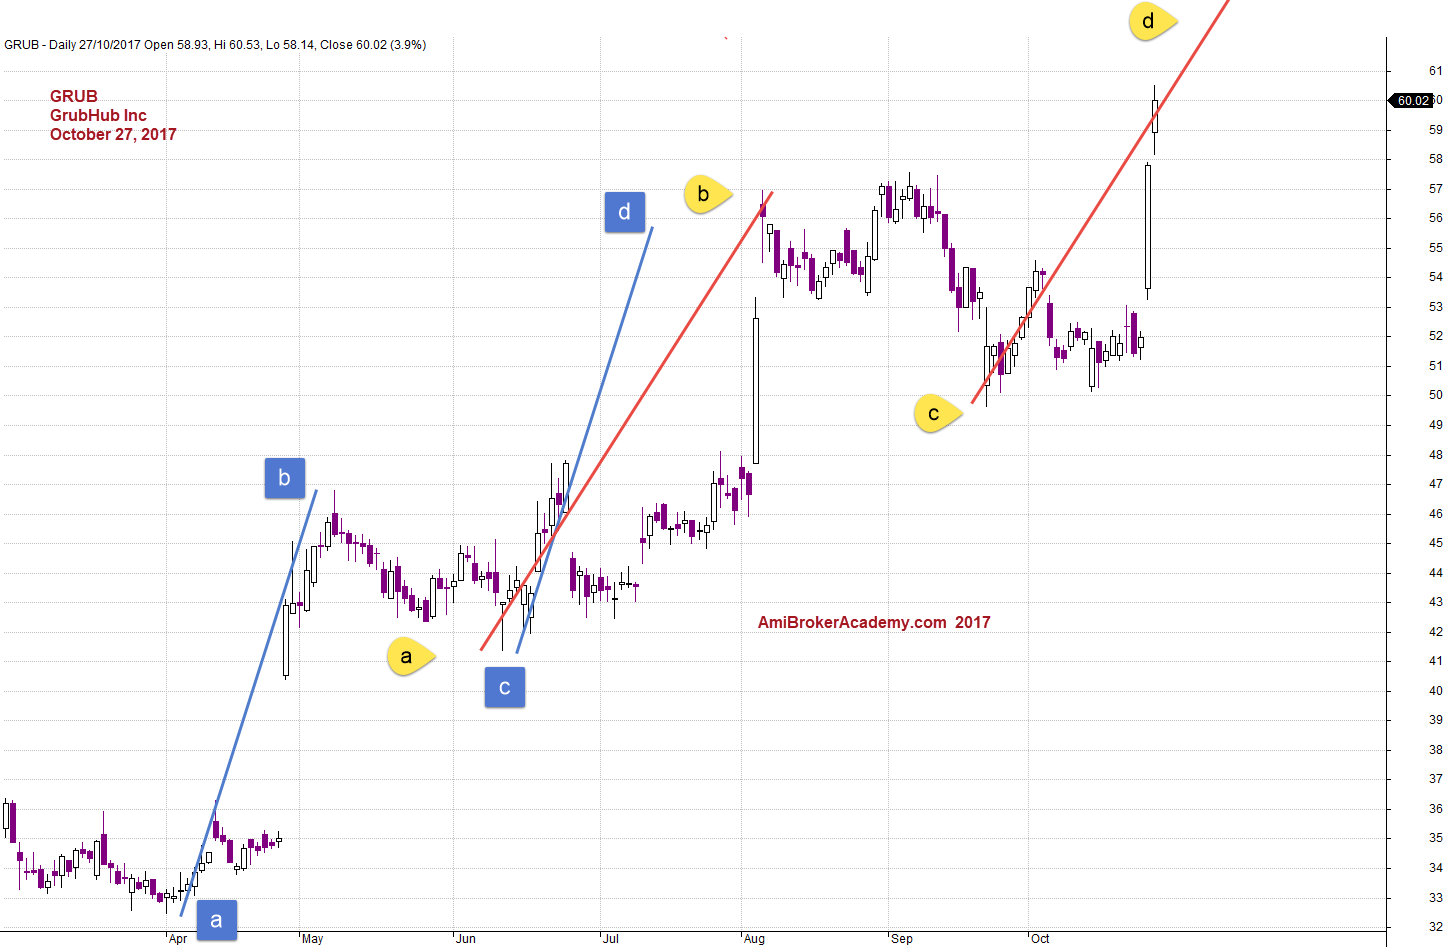The height and width of the screenshot is (947, 1447).
Task: Select the yellow 'd' callout bubble
Action: pyautogui.click(x=1152, y=21)
